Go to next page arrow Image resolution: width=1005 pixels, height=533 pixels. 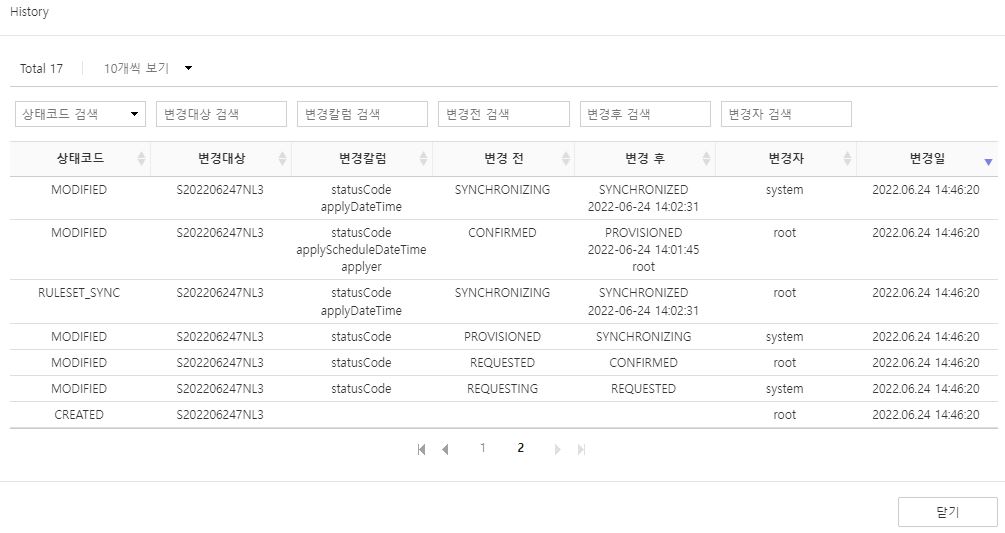click(x=557, y=450)
